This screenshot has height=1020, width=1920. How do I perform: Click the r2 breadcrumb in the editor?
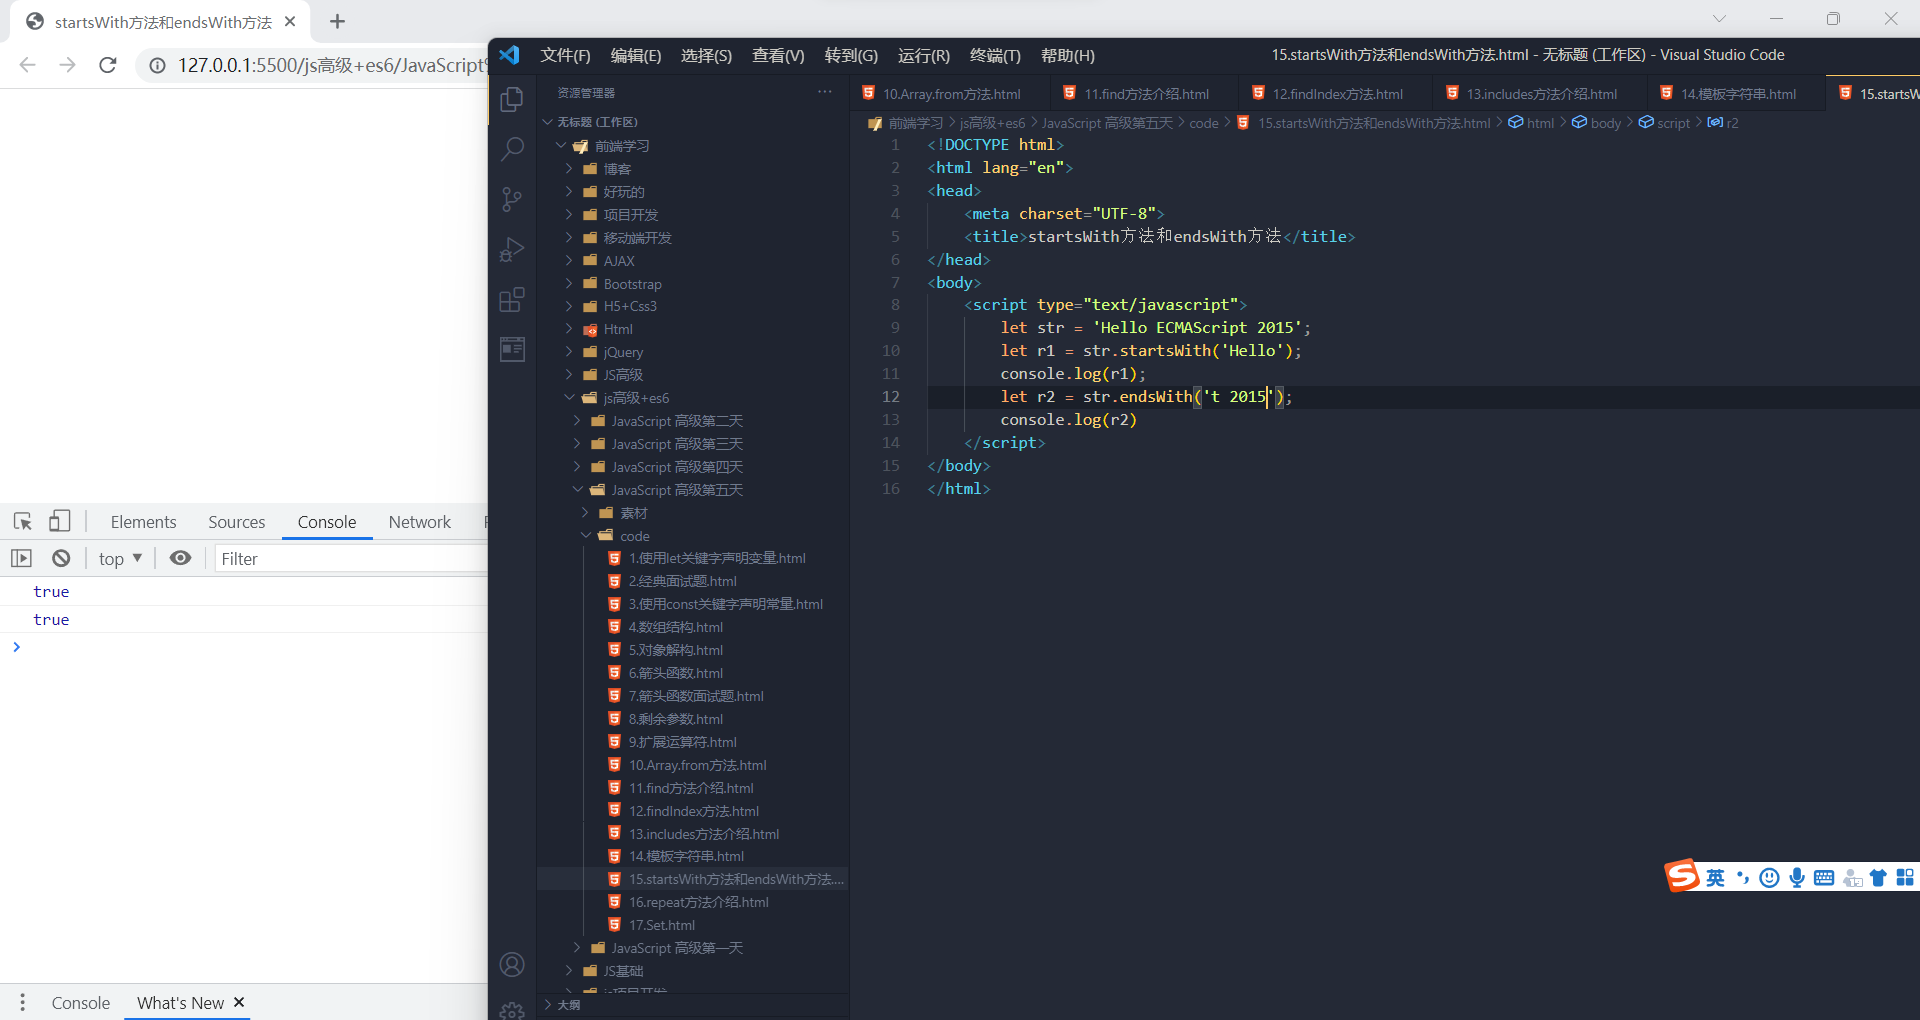pyautogui.click(x=1729, y=122)
